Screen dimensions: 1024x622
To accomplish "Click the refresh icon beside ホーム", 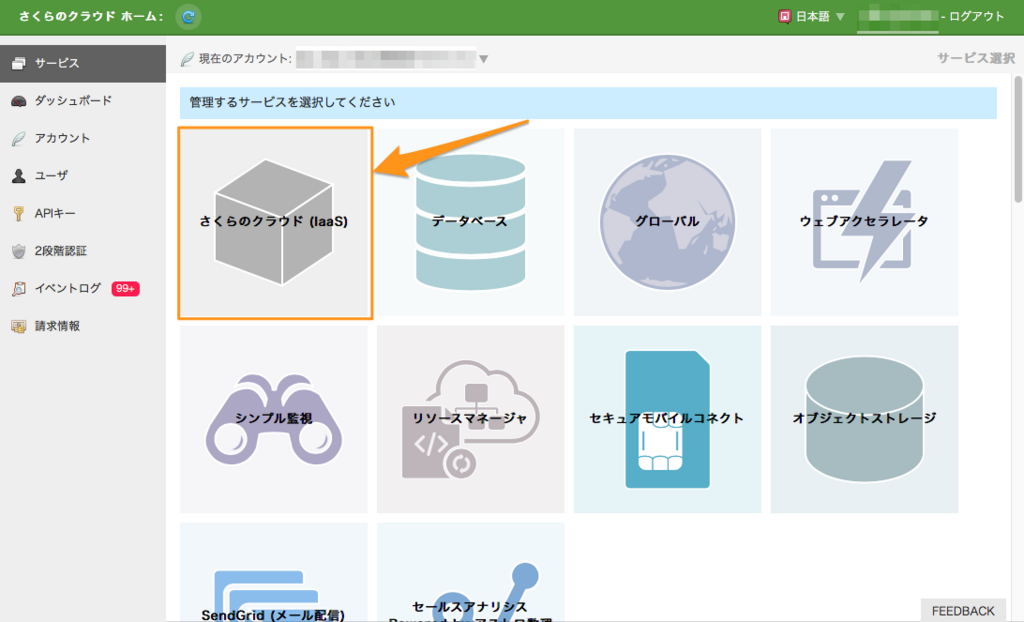I will (188, 16).
